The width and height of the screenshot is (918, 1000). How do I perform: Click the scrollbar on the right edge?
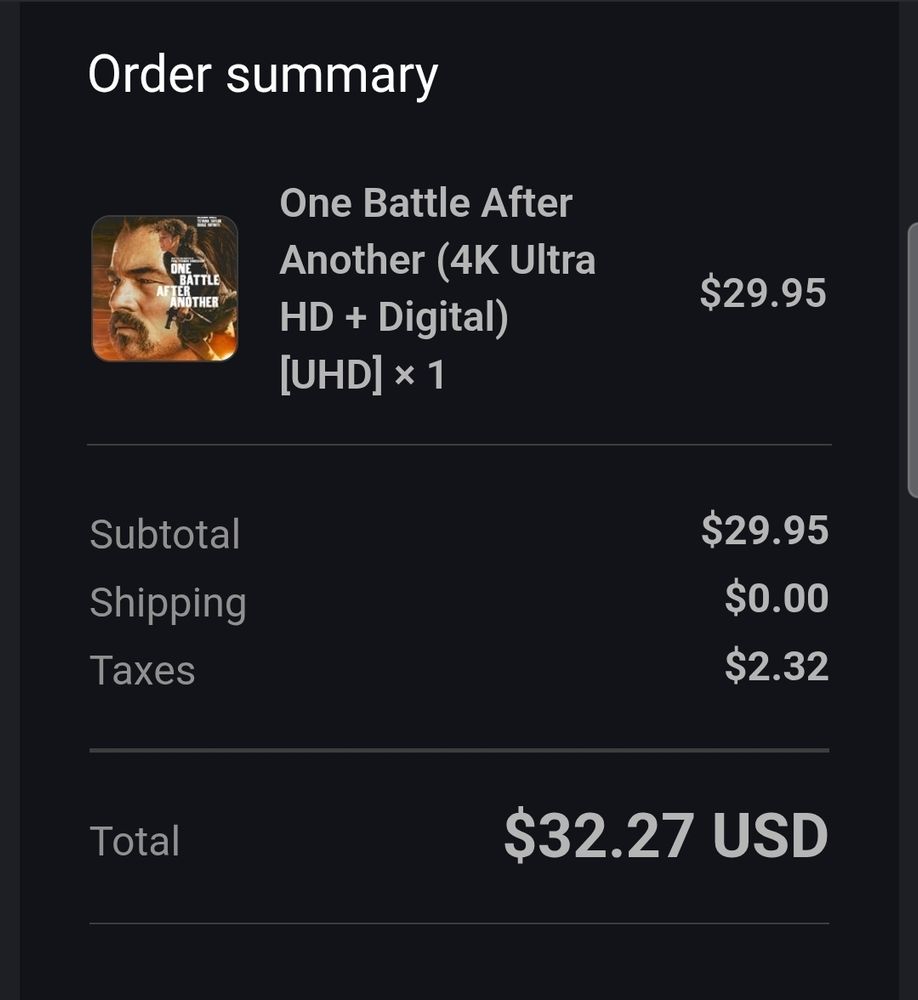(x=911, y=360)
